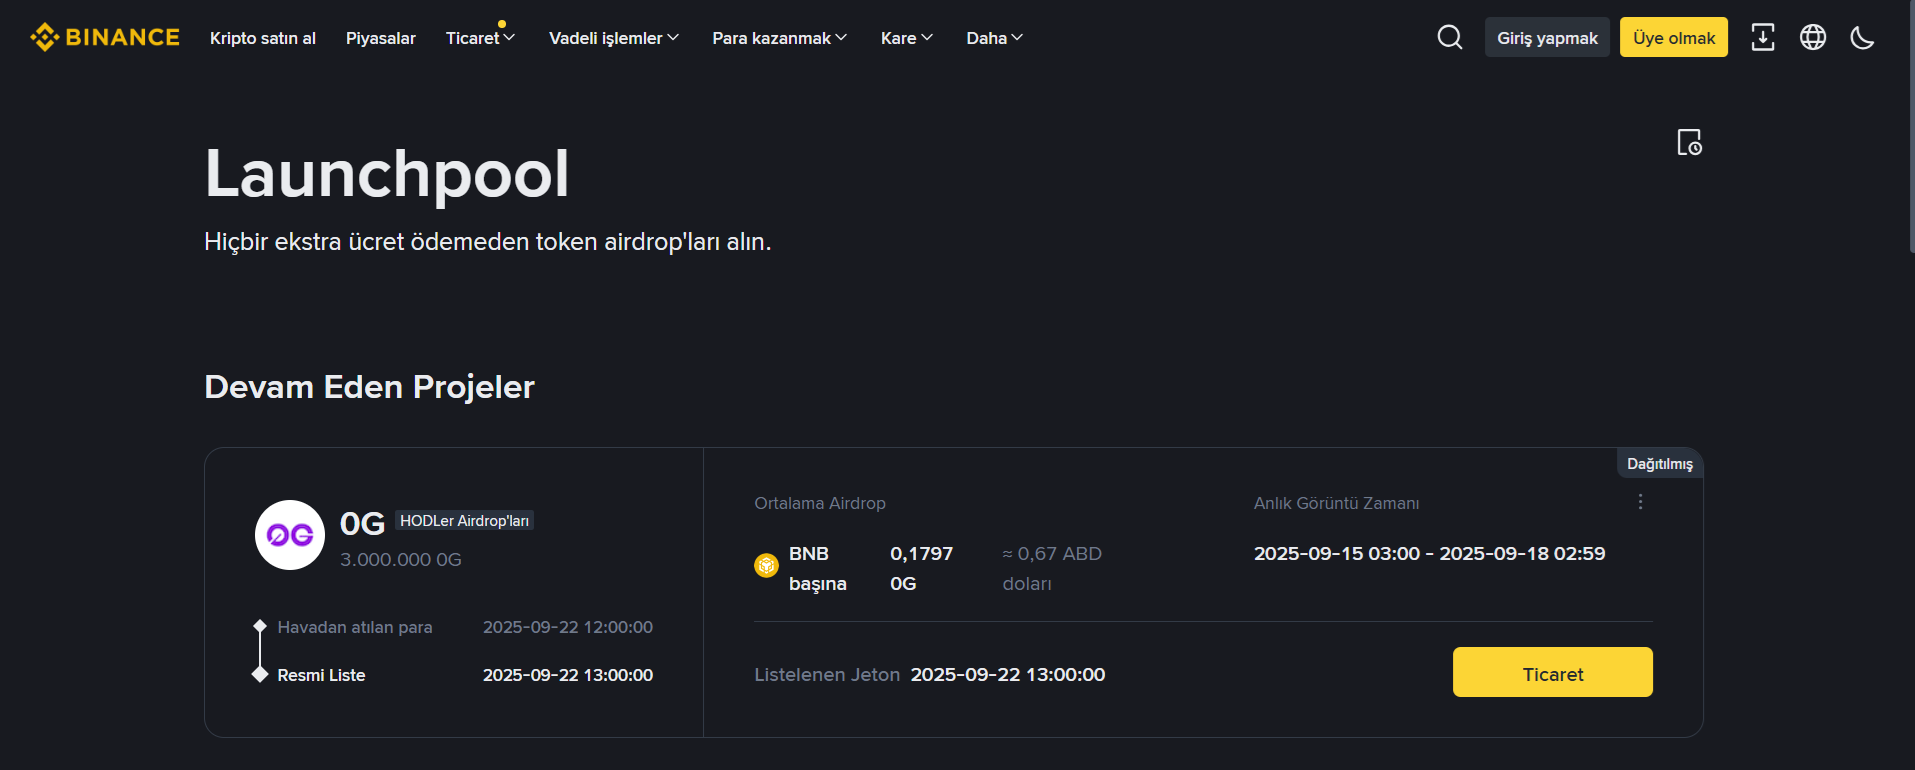The width and height of the screenshot is (1915, 770).
Task: Click the Ortalama Airdrop label
Action: (820, 503)
